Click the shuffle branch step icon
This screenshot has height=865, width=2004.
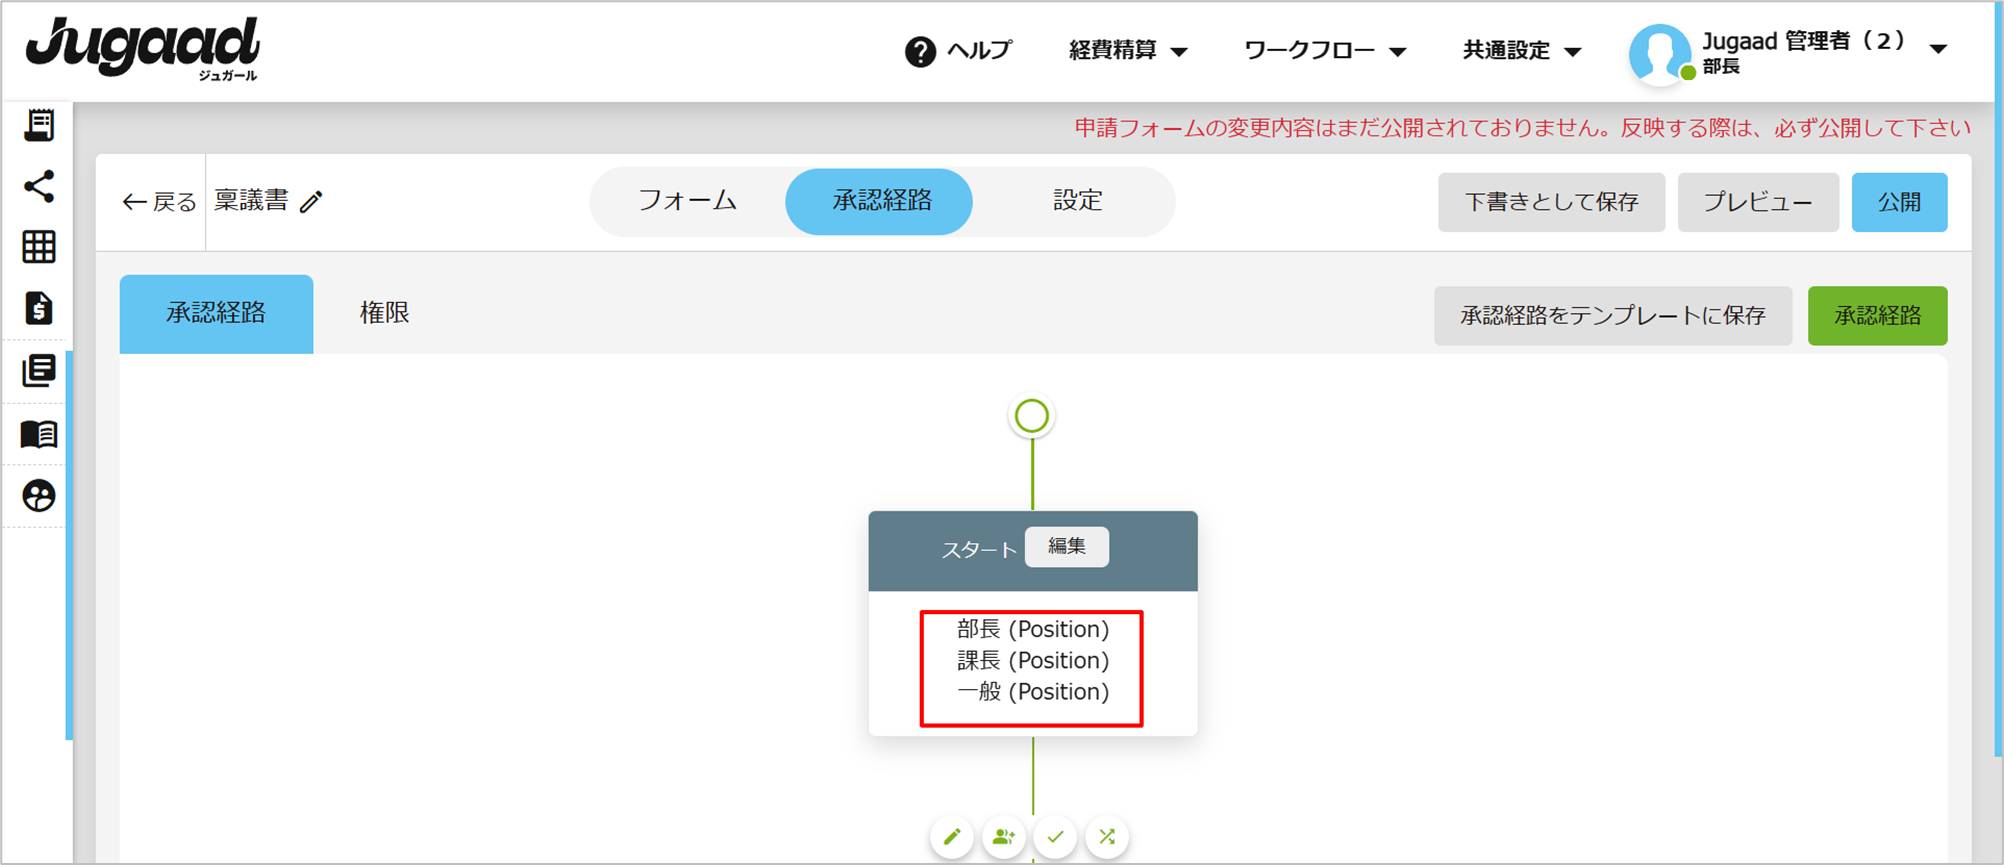(x=1107, y=837)
